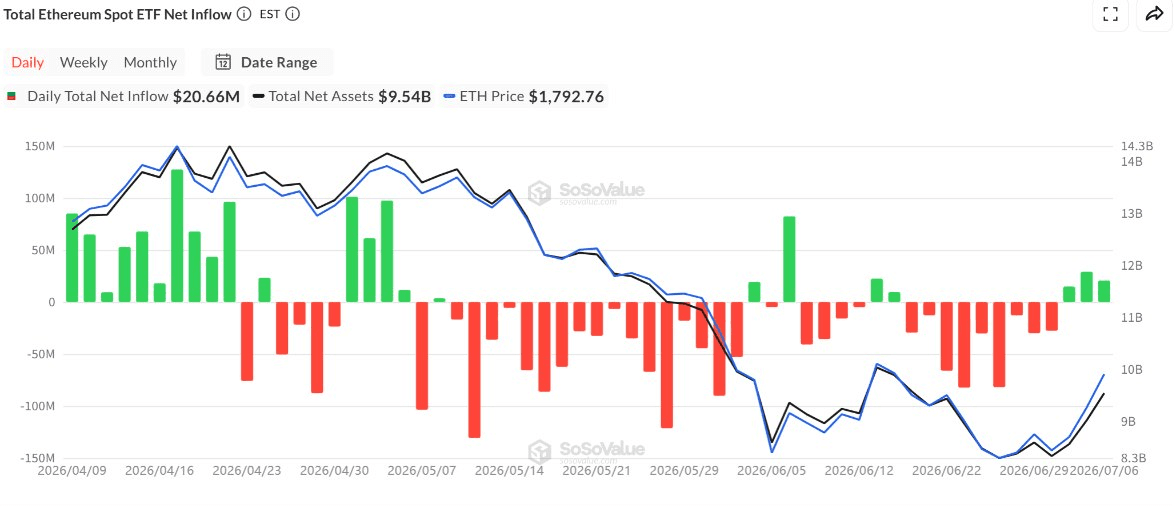Click the blue ETH Price legend swatch
The width and height of the screenshot is (1174, 506).
coord(449,97)
